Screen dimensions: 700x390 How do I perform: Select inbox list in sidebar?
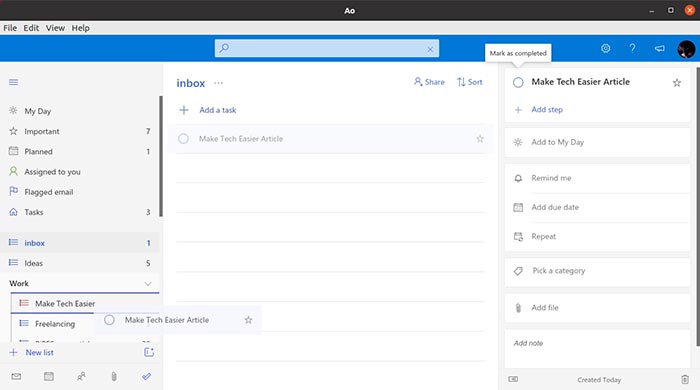point(79,243)
